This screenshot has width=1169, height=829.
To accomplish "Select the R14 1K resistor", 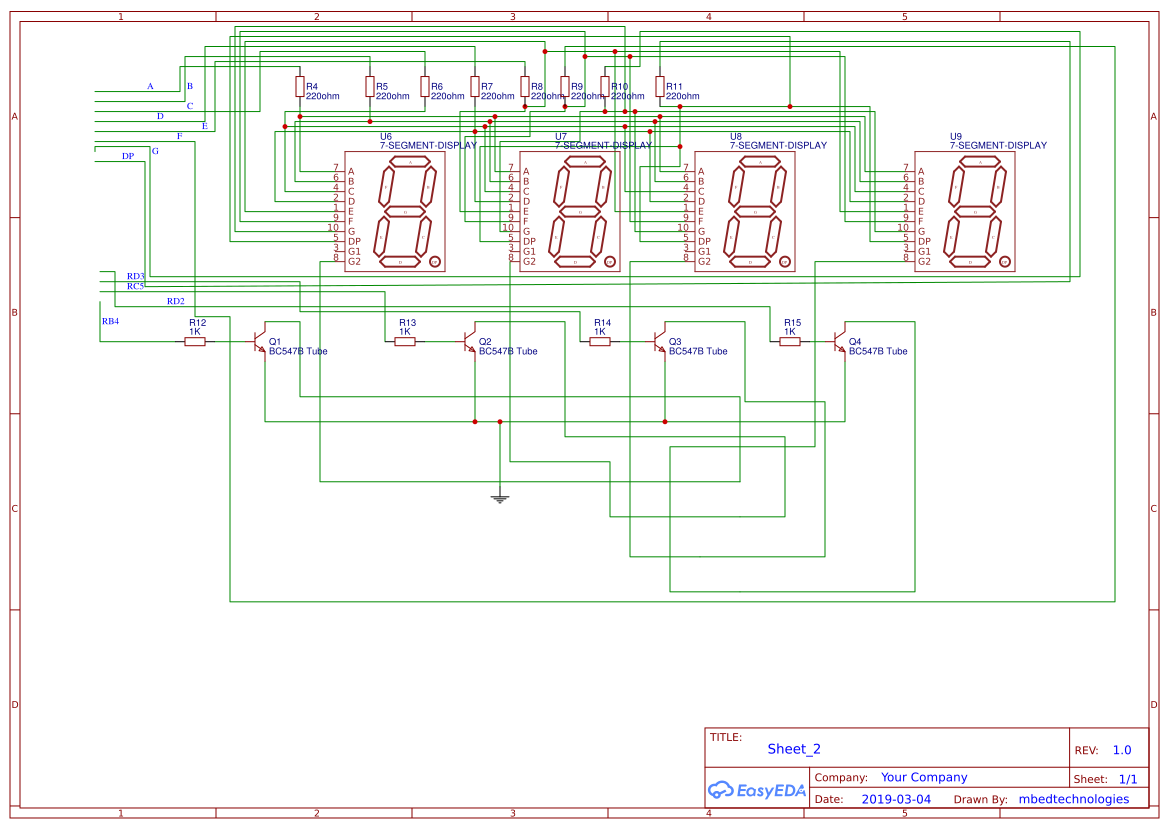I will (x=600, y=341).
